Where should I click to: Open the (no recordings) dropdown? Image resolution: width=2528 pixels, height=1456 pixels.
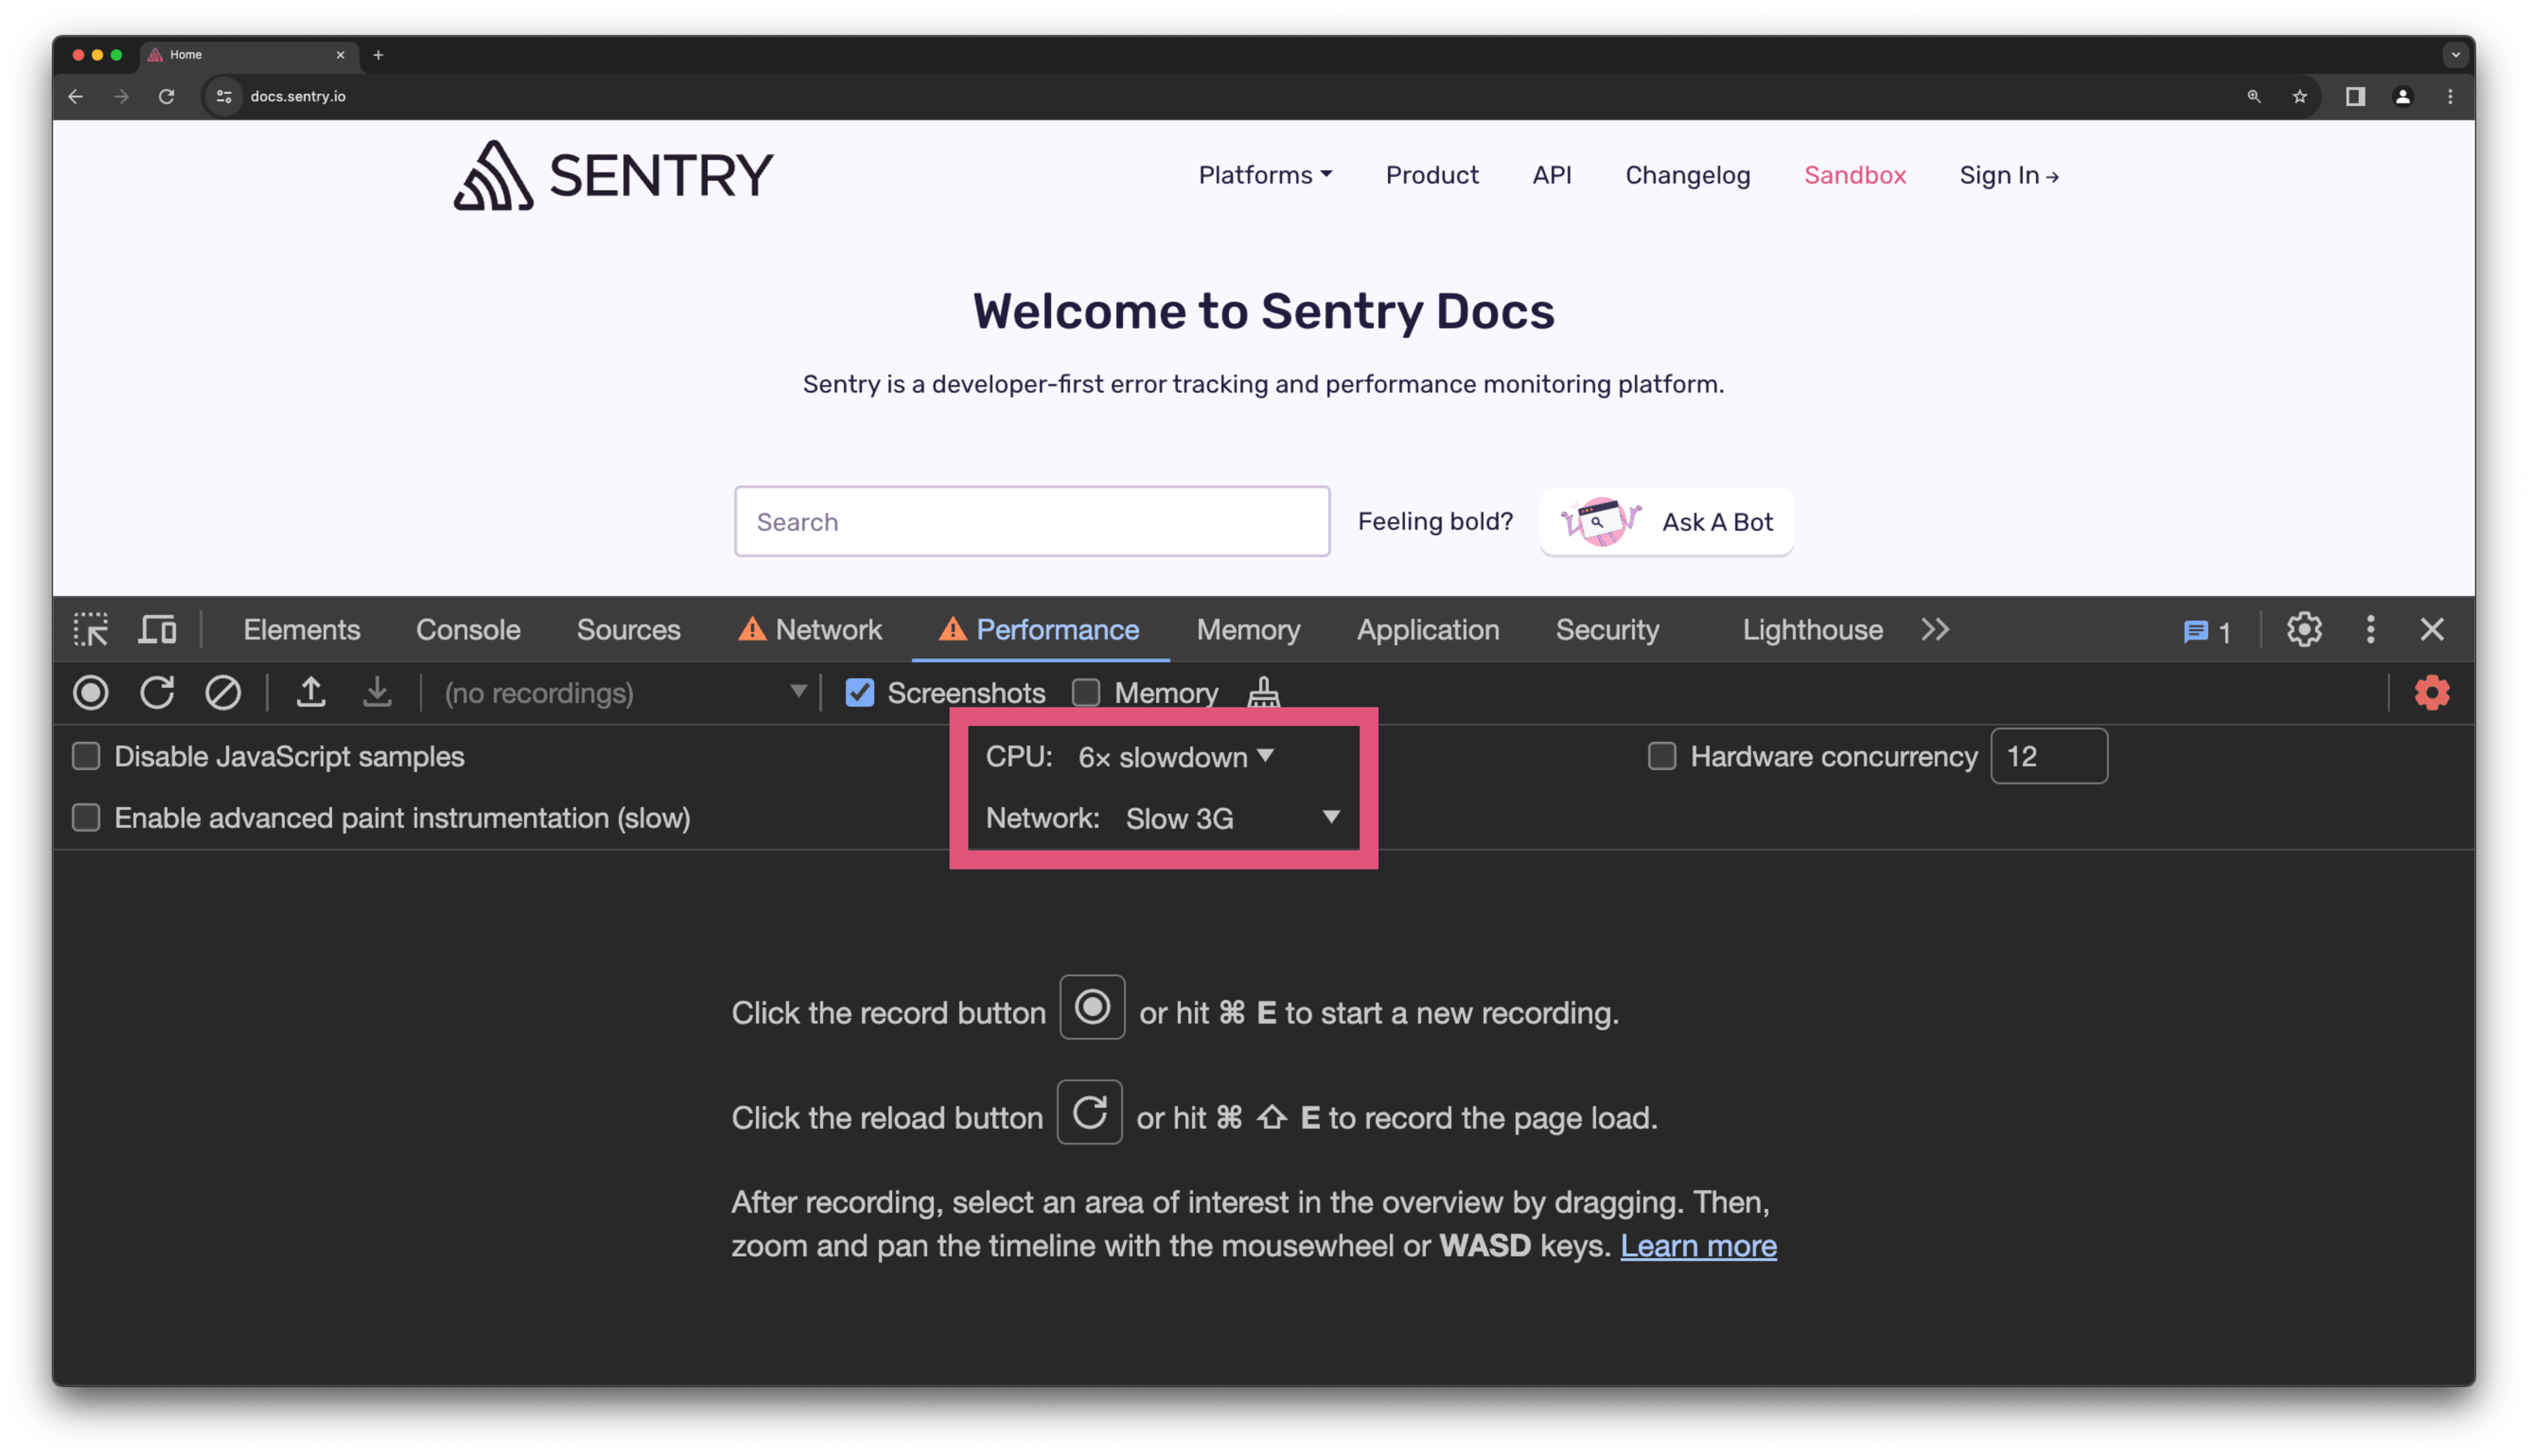click(625, 693)
